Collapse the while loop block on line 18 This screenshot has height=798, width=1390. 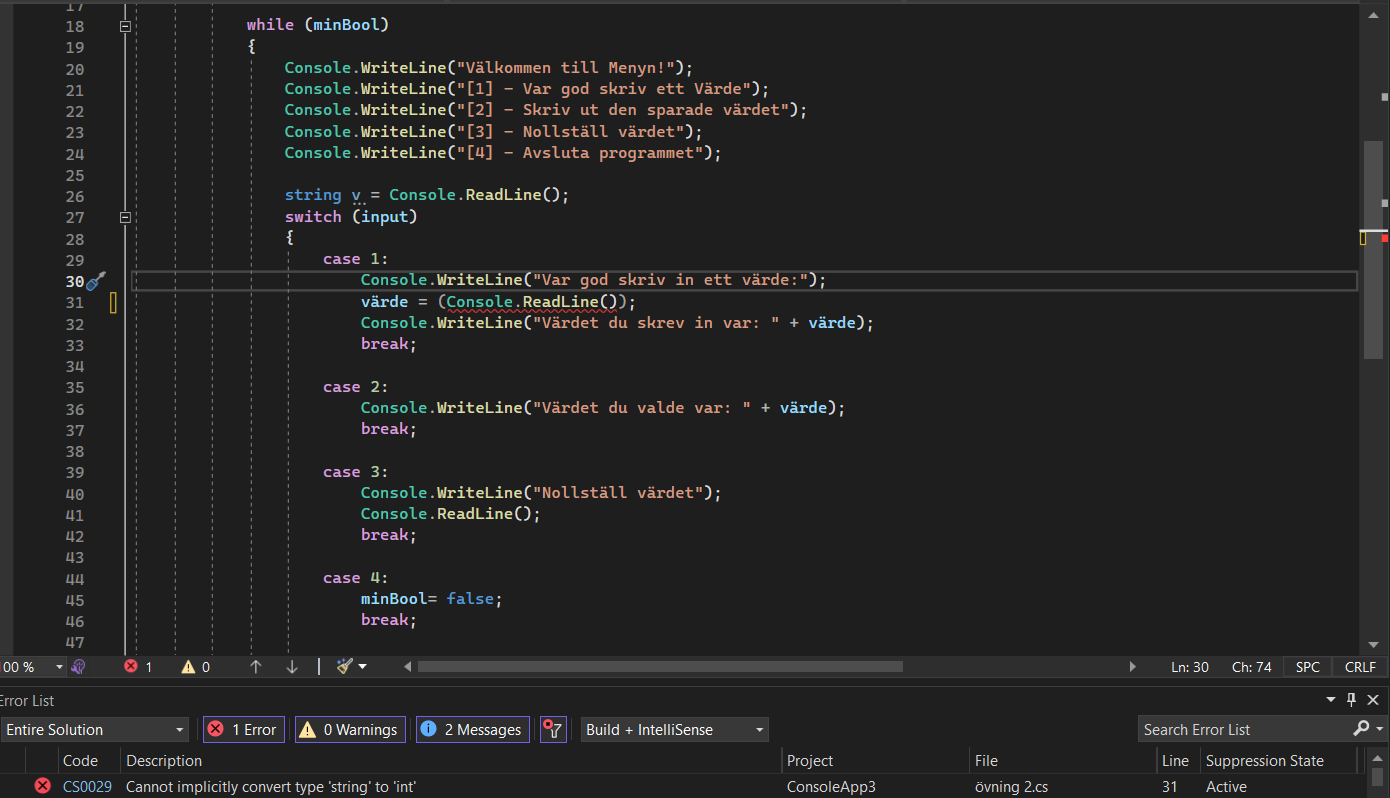[x=125, y=26]
